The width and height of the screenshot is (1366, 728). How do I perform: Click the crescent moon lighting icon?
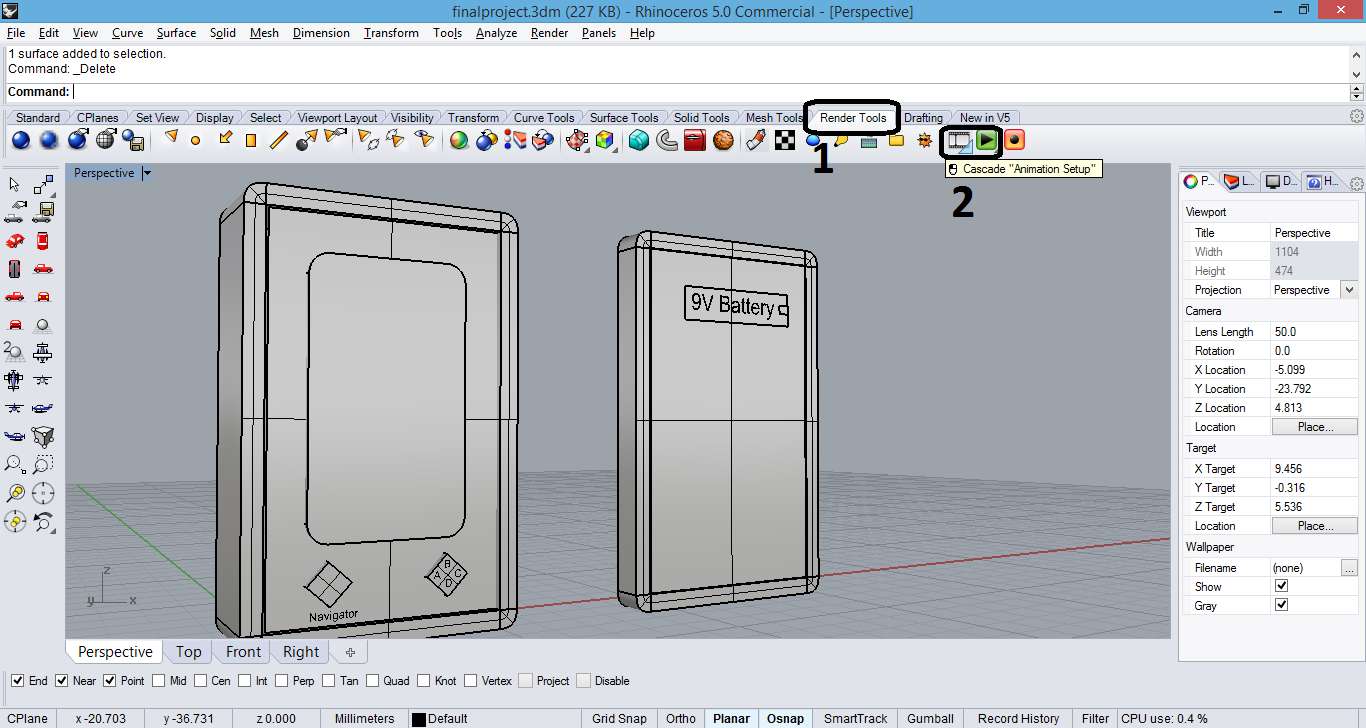point(667,141)
